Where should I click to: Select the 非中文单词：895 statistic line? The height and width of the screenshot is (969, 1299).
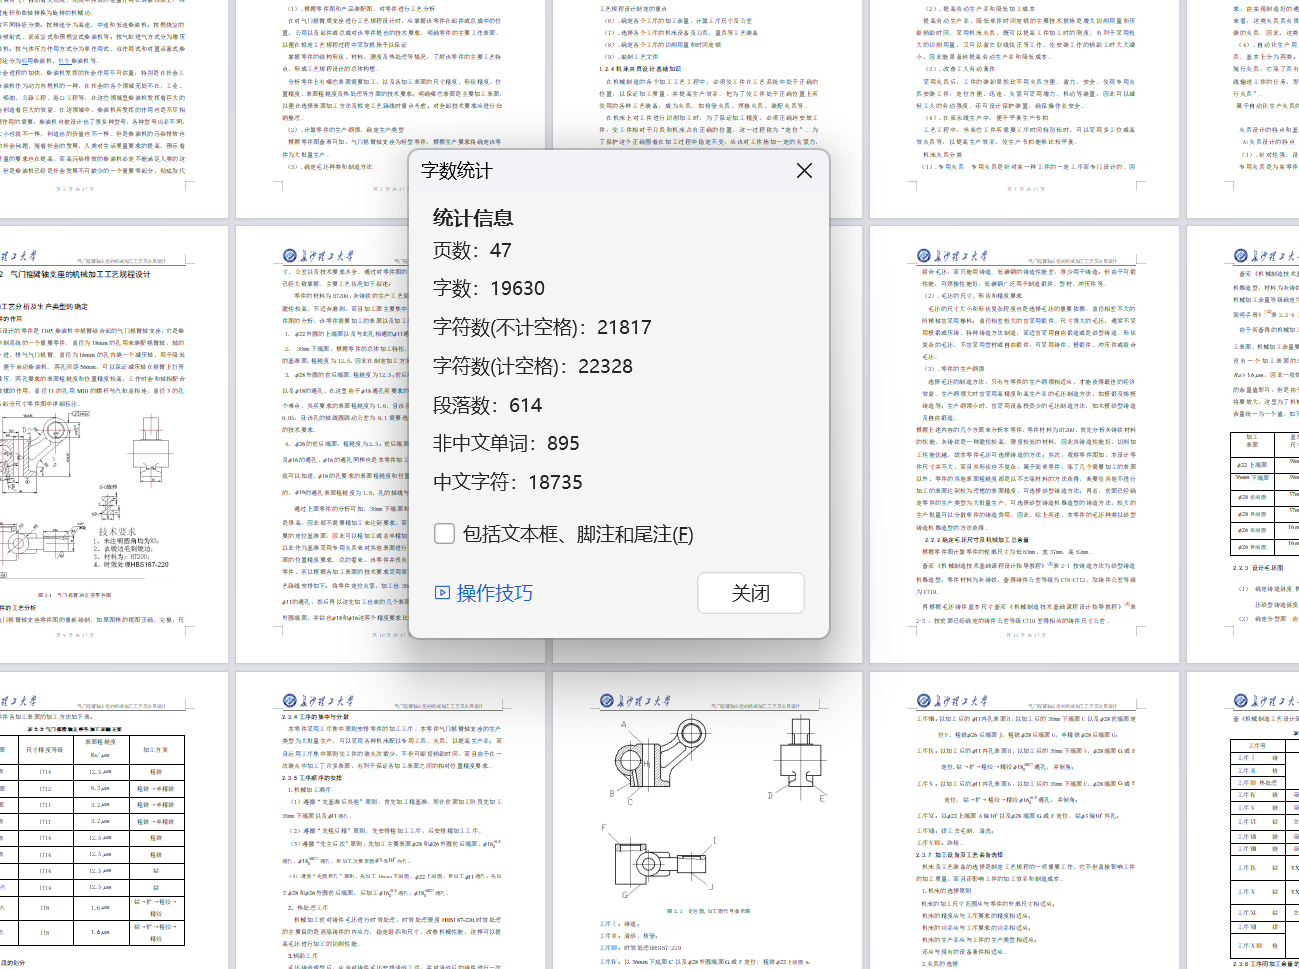[x=506, y=443]
